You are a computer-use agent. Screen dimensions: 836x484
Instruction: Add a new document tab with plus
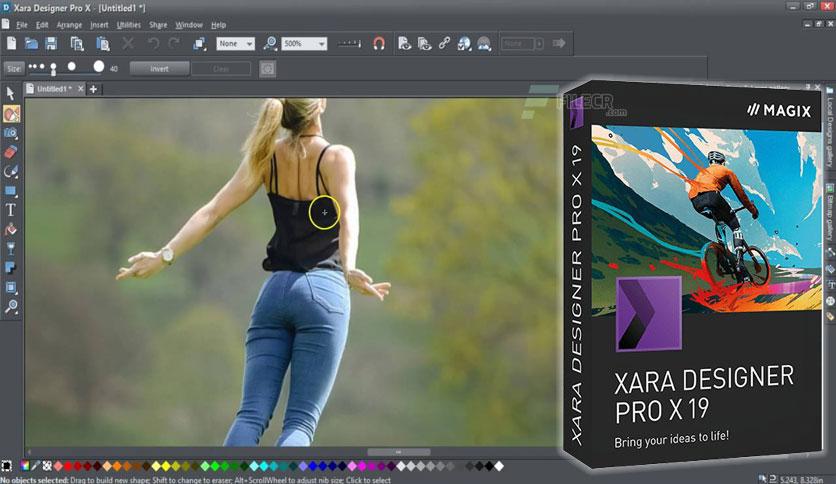(x=93, y=89)
